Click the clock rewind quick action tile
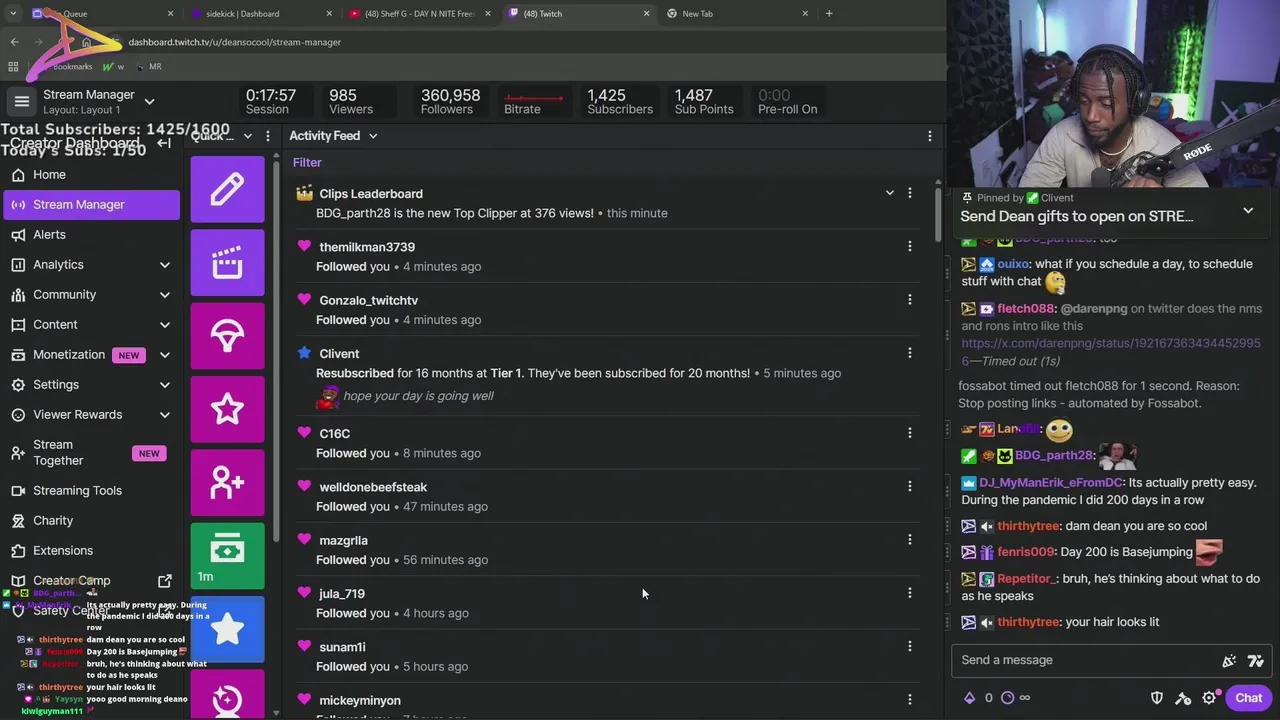This screenshot has height=720, width=1280. (227, 695)
